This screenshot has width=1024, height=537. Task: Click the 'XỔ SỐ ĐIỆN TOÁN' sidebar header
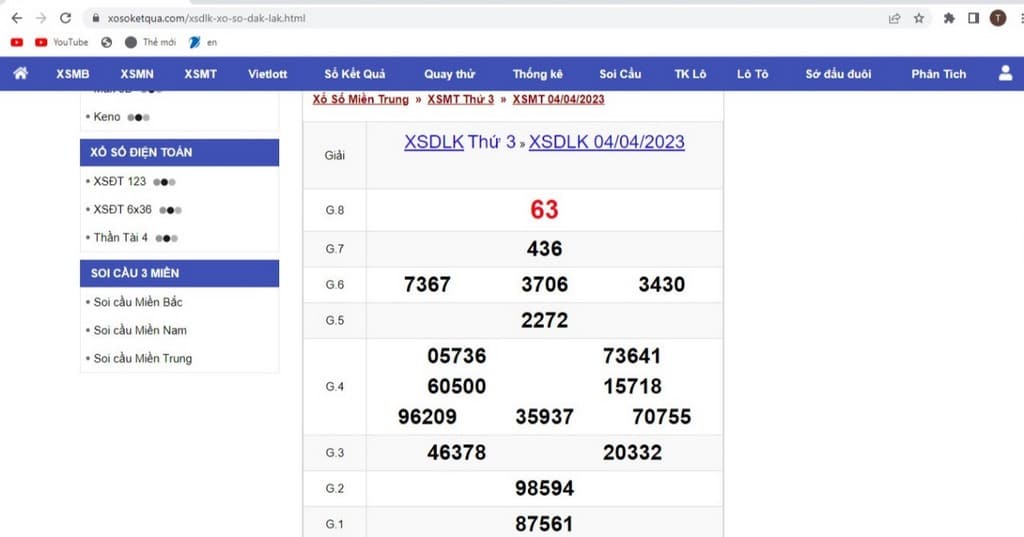[180, 152]
